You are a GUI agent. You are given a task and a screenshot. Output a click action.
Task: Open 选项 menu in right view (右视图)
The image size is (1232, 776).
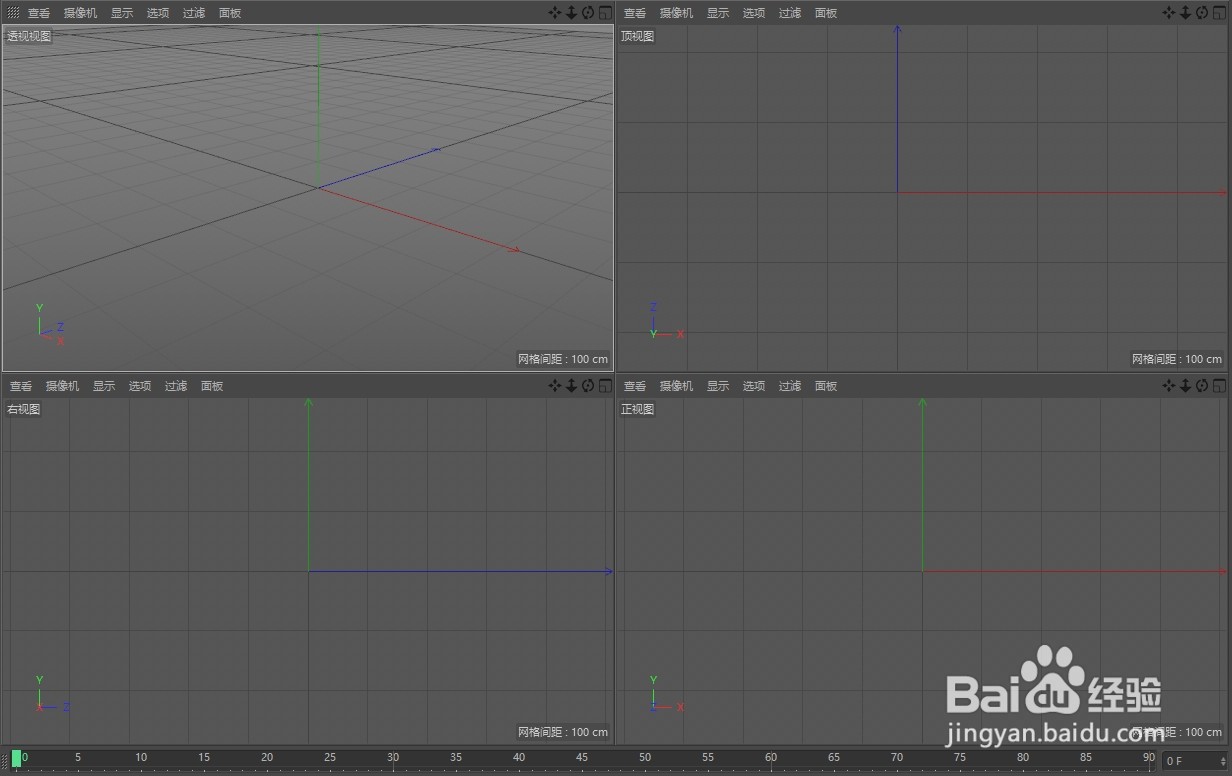pyautogui.click(x=140, y=386)
